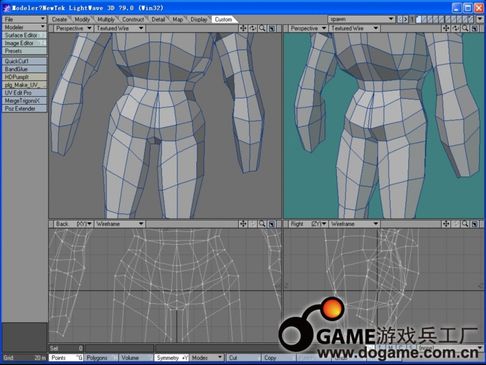486x365 pixels.
Task: Click the pan icon in the teal Perspective viewport
Action: pyautogui.click(x=446, y=28)
